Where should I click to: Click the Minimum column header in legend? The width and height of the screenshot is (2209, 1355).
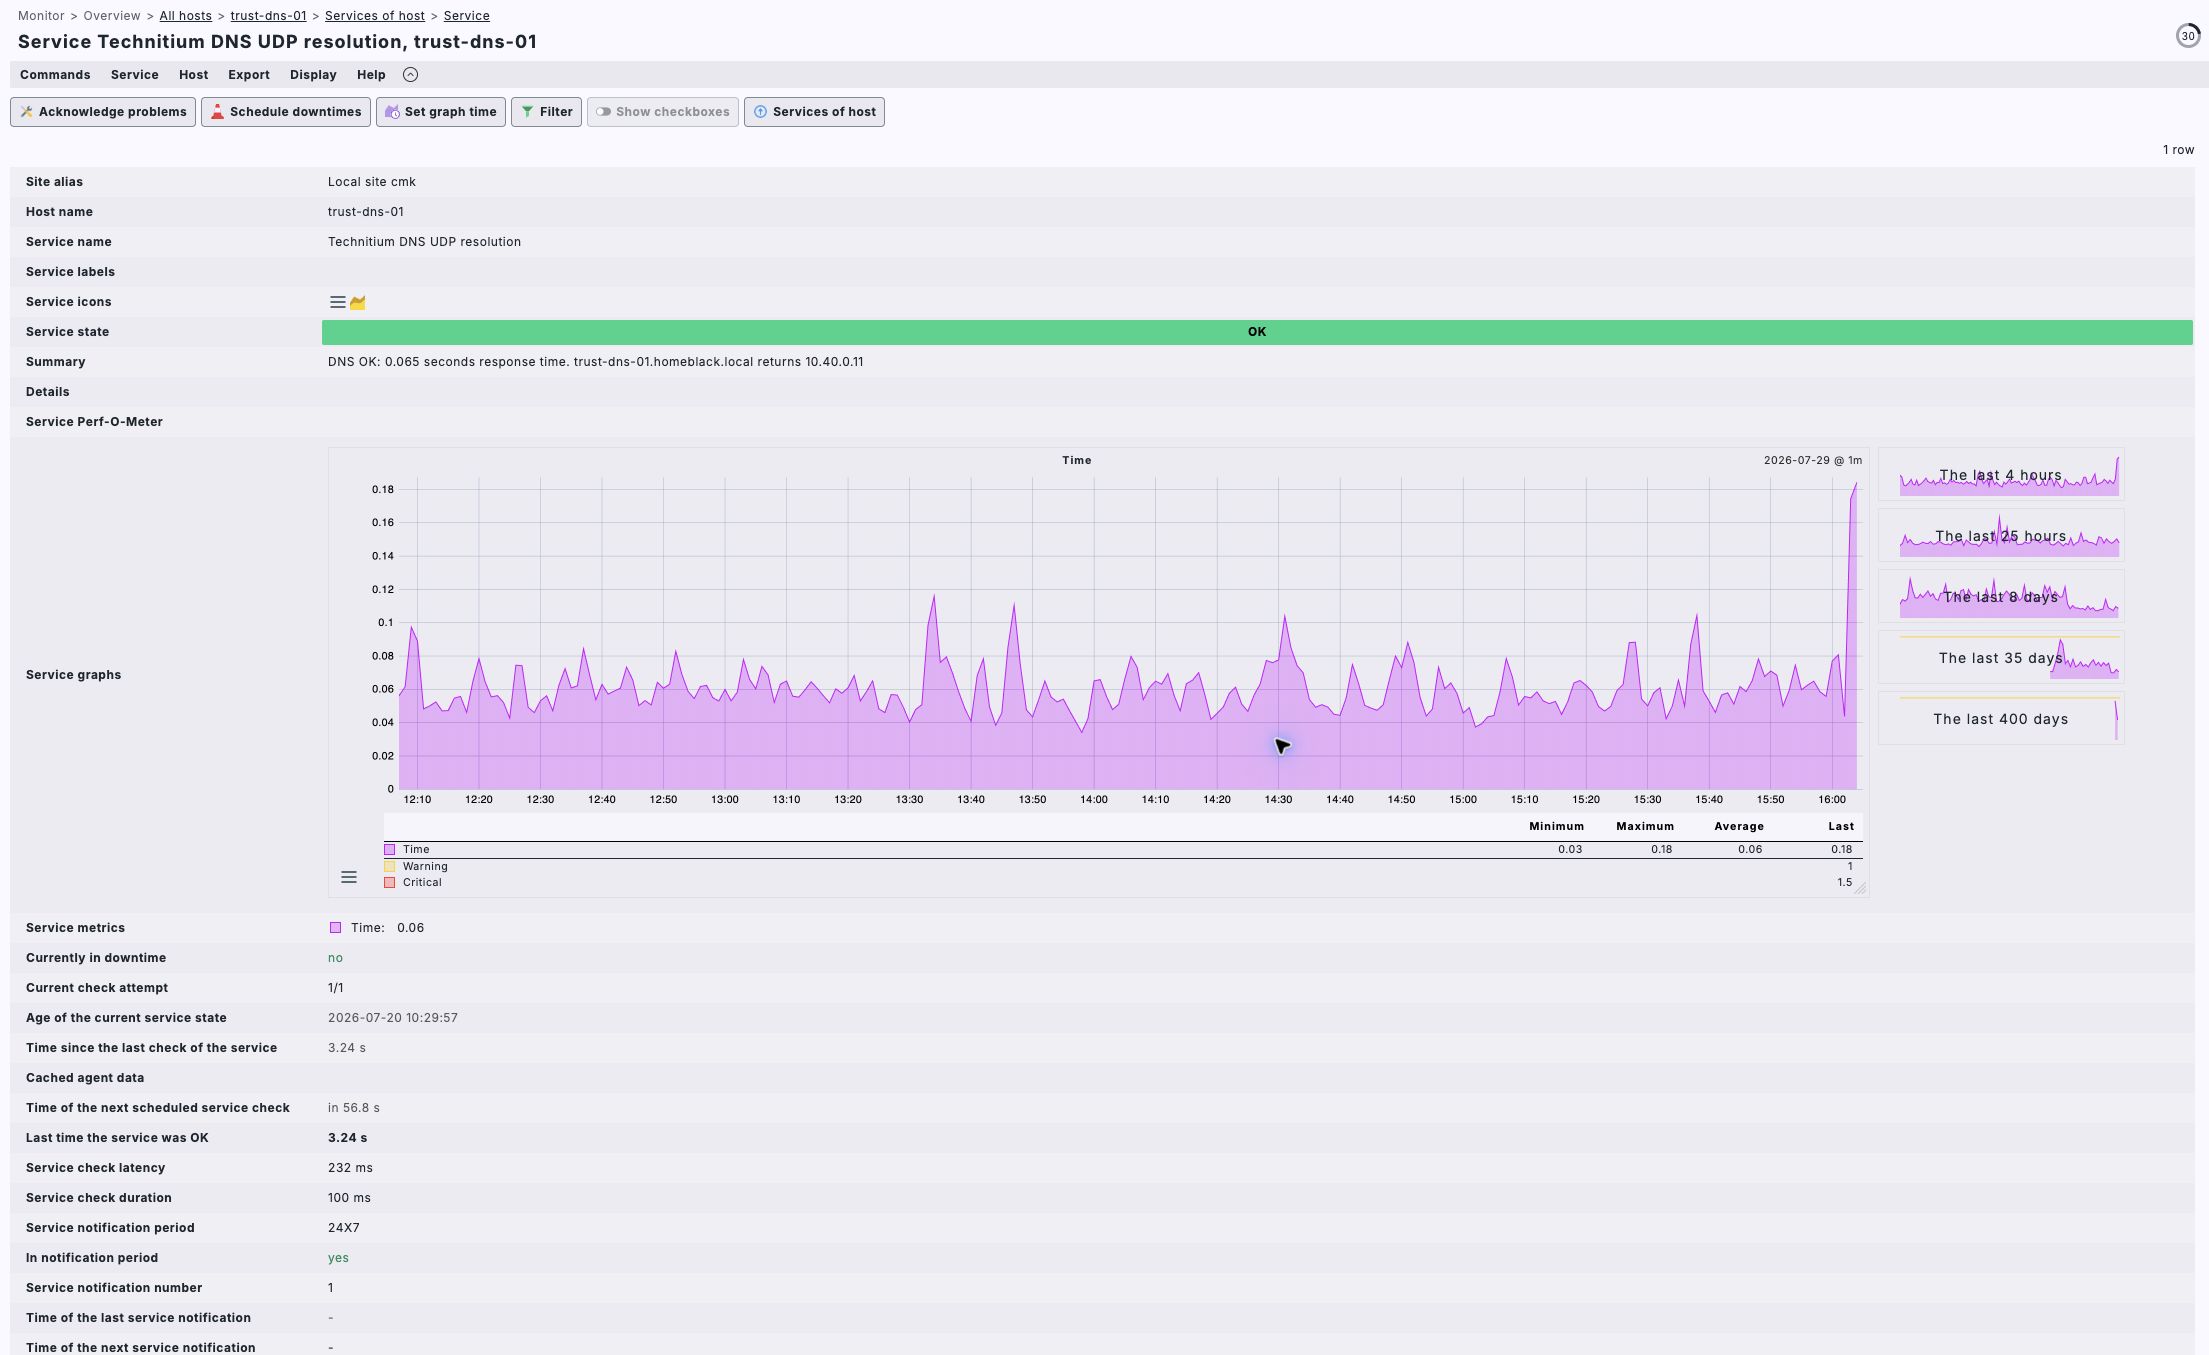[1556, 826]
